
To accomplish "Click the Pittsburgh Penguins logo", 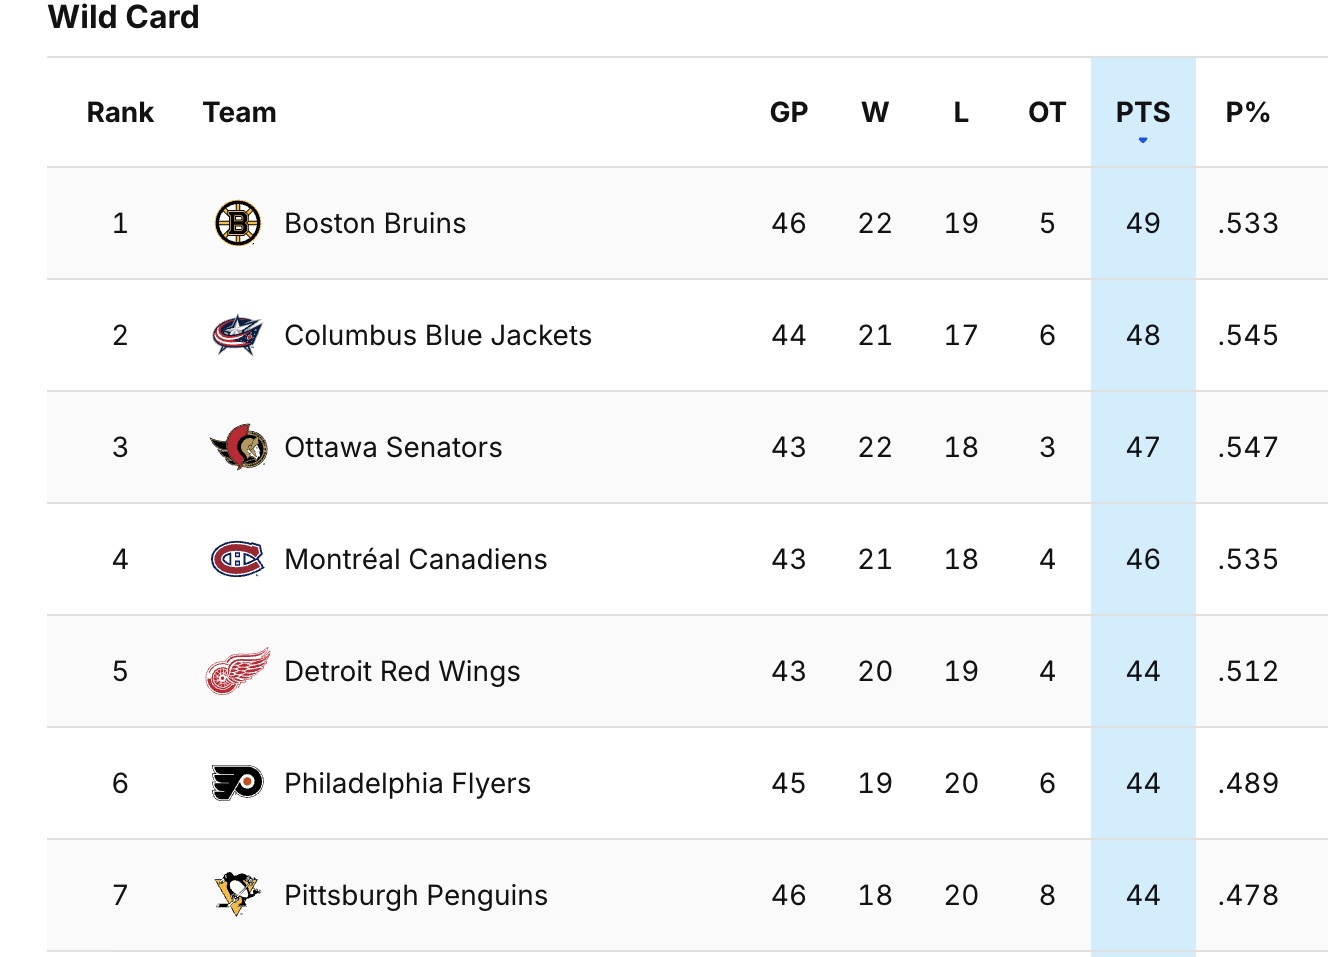I will click(x=238, y=895).
